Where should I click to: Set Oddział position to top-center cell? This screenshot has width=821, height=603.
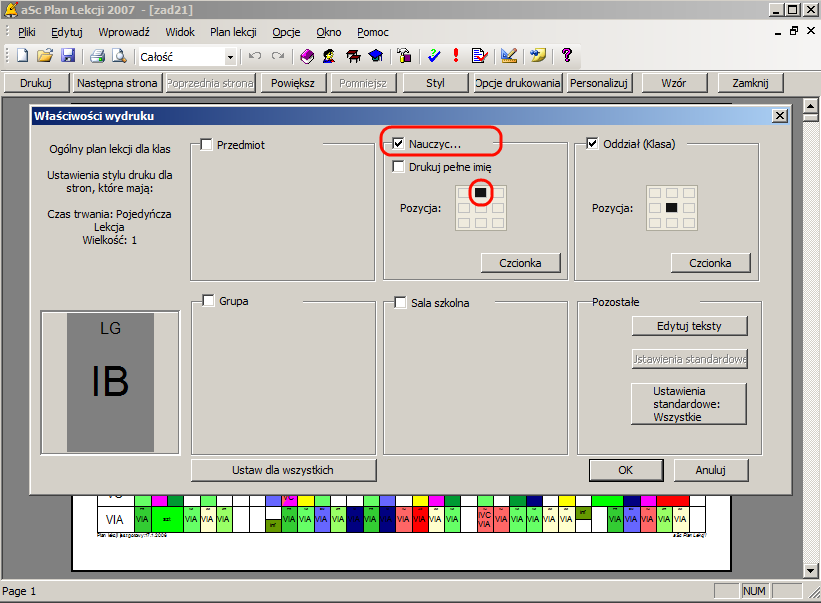pyautogui.click(x=672, y=193)
